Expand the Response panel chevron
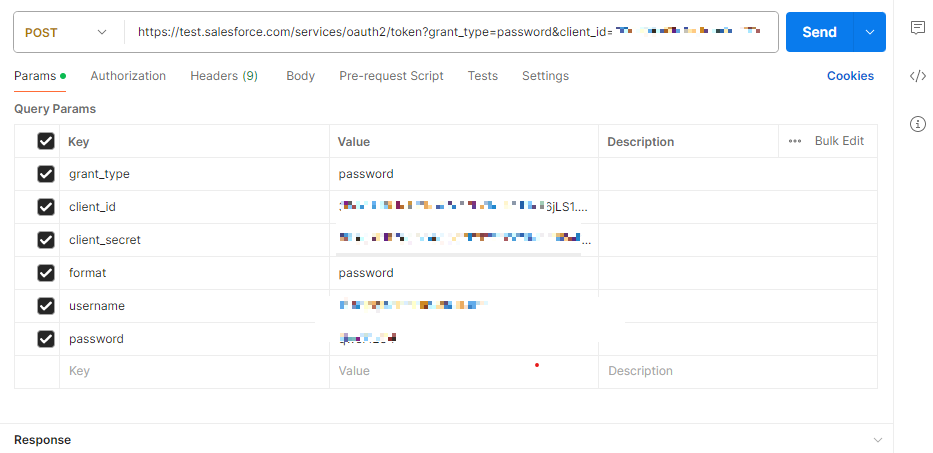The image size is (933, 453). pyautogui.click(x=878, y=440)
